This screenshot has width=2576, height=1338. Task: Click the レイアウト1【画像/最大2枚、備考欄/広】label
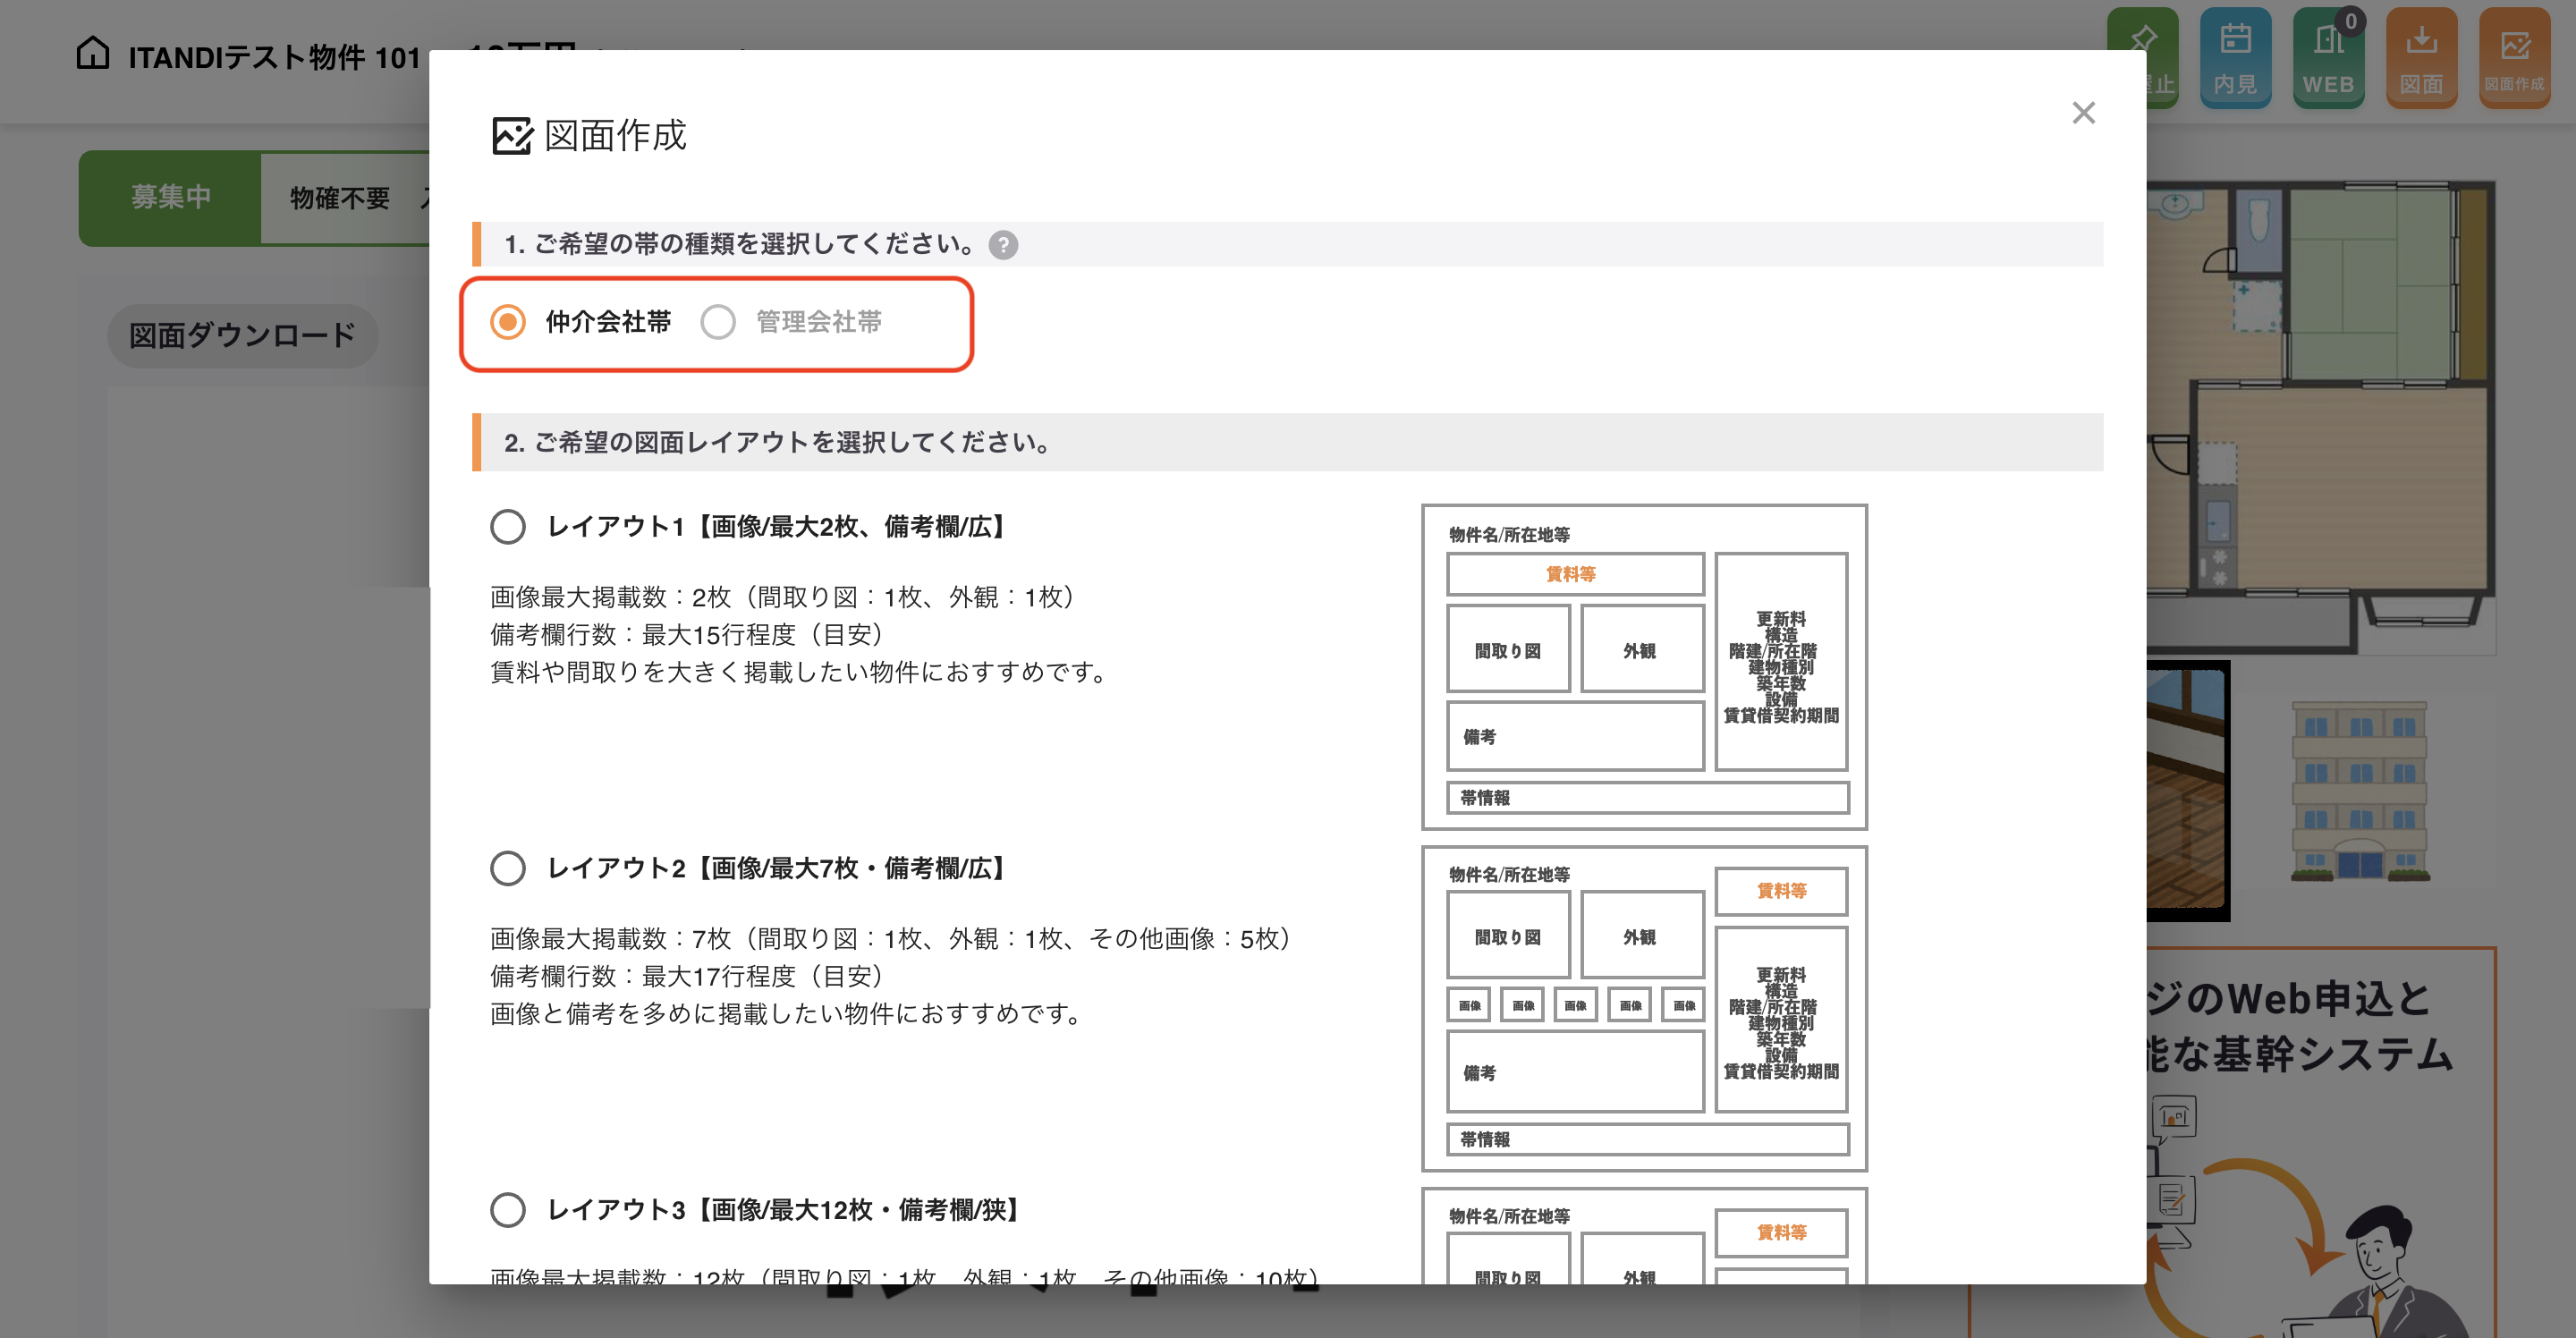click(x=778, y=527)
